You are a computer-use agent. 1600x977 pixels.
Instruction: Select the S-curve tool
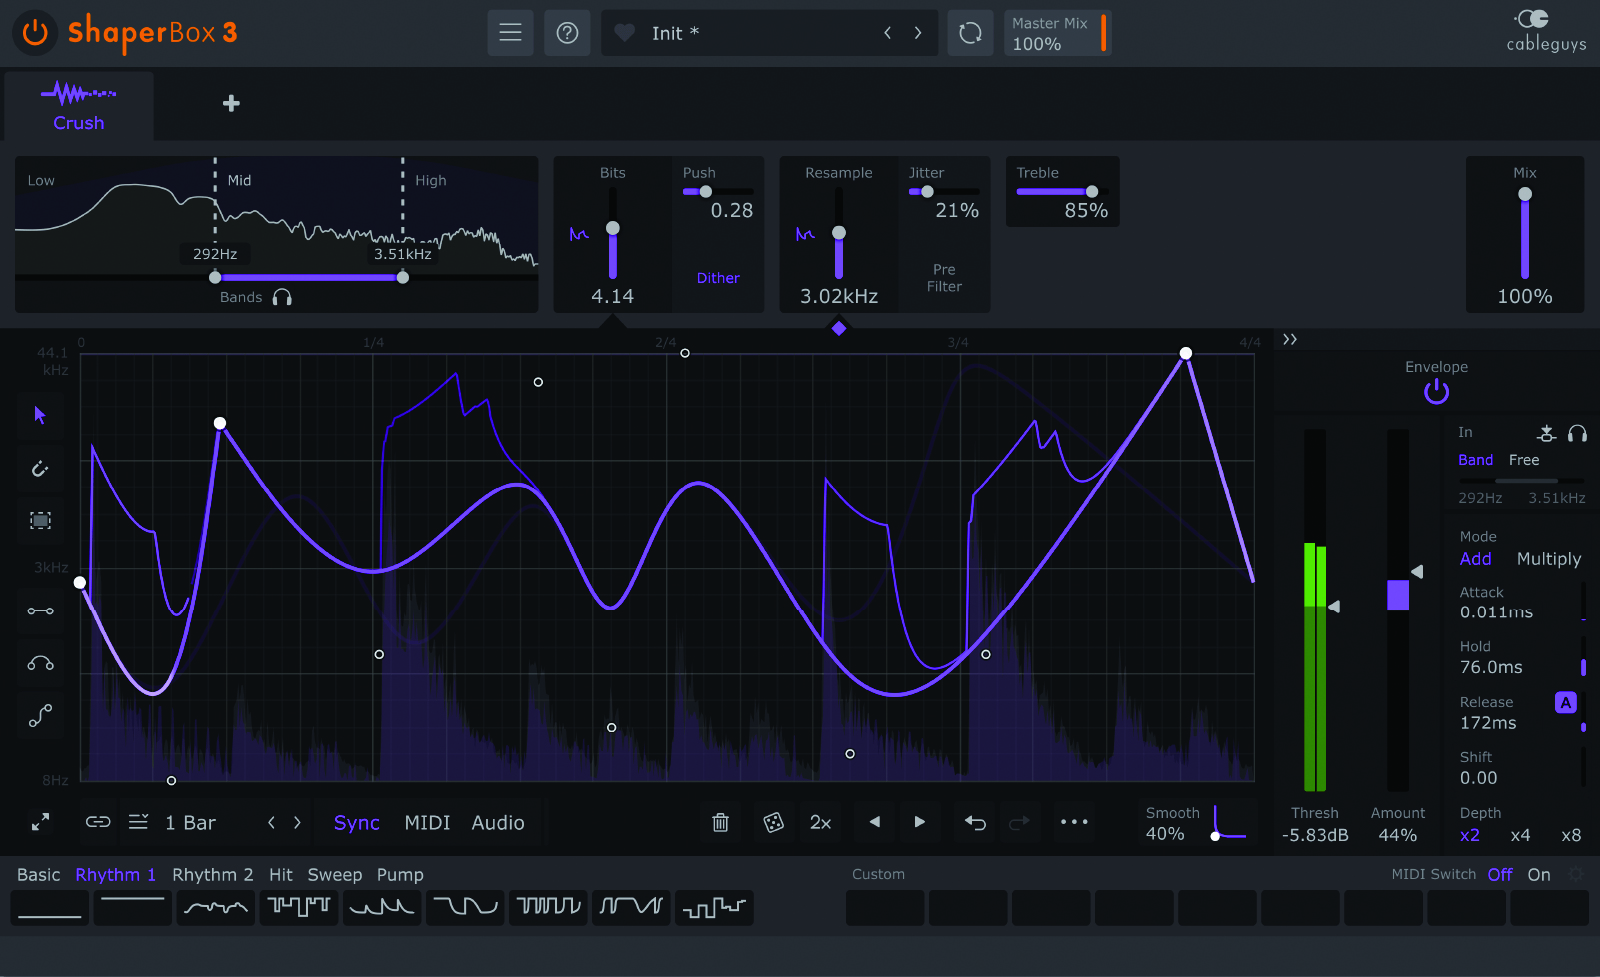[x=40, y=715]
